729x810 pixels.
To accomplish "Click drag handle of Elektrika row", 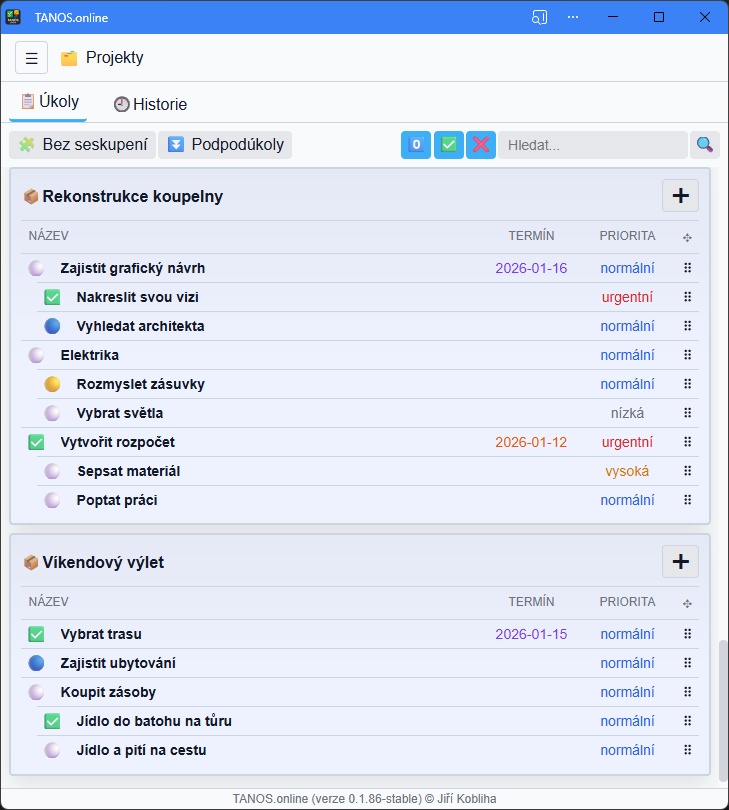I will click(687, 355).
